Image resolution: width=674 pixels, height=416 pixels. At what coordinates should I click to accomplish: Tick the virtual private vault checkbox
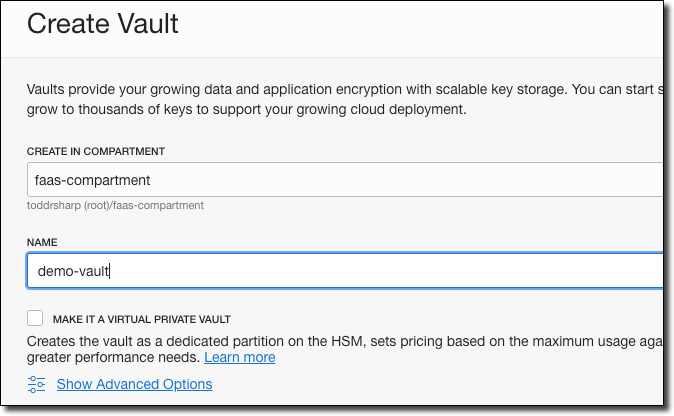[36, 319]
